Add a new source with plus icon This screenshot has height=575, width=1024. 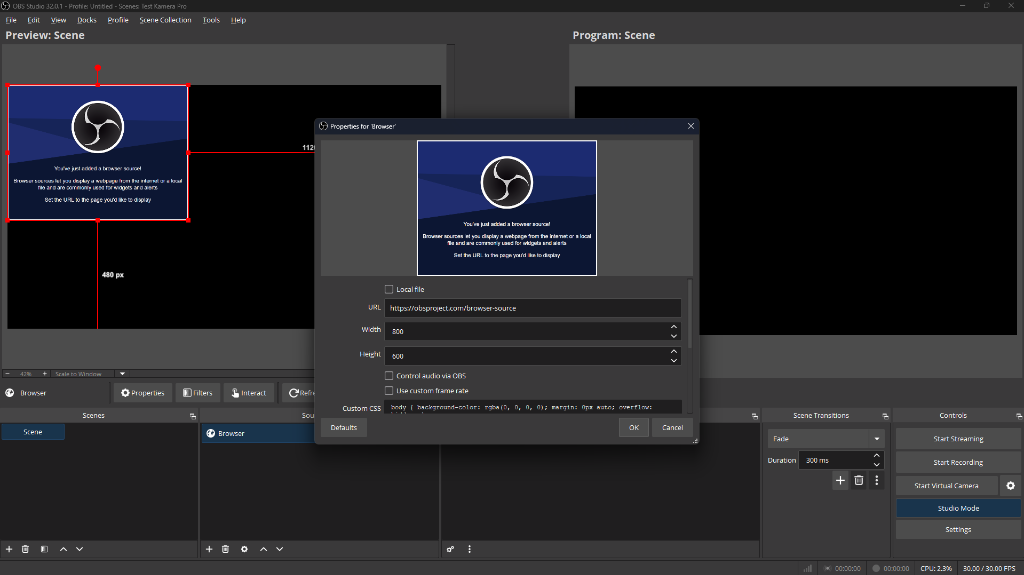point(209,550)
